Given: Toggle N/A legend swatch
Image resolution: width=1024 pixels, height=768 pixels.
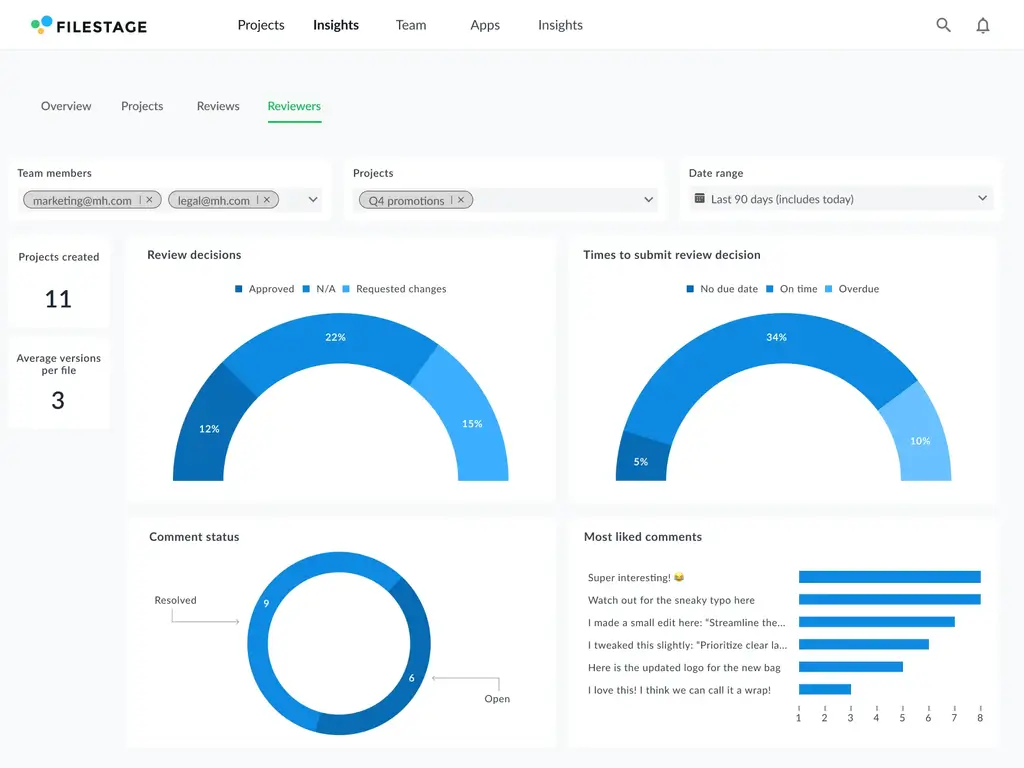Looking at the screenshot, I should 306,289.
